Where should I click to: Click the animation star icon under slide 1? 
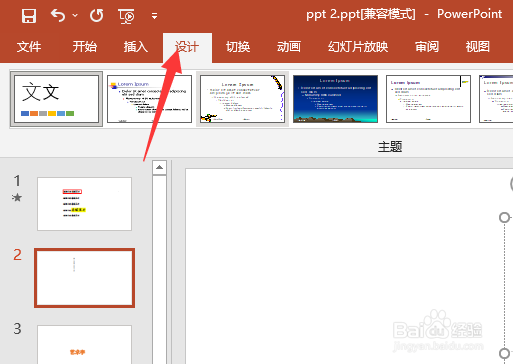(x=17, y=198)
